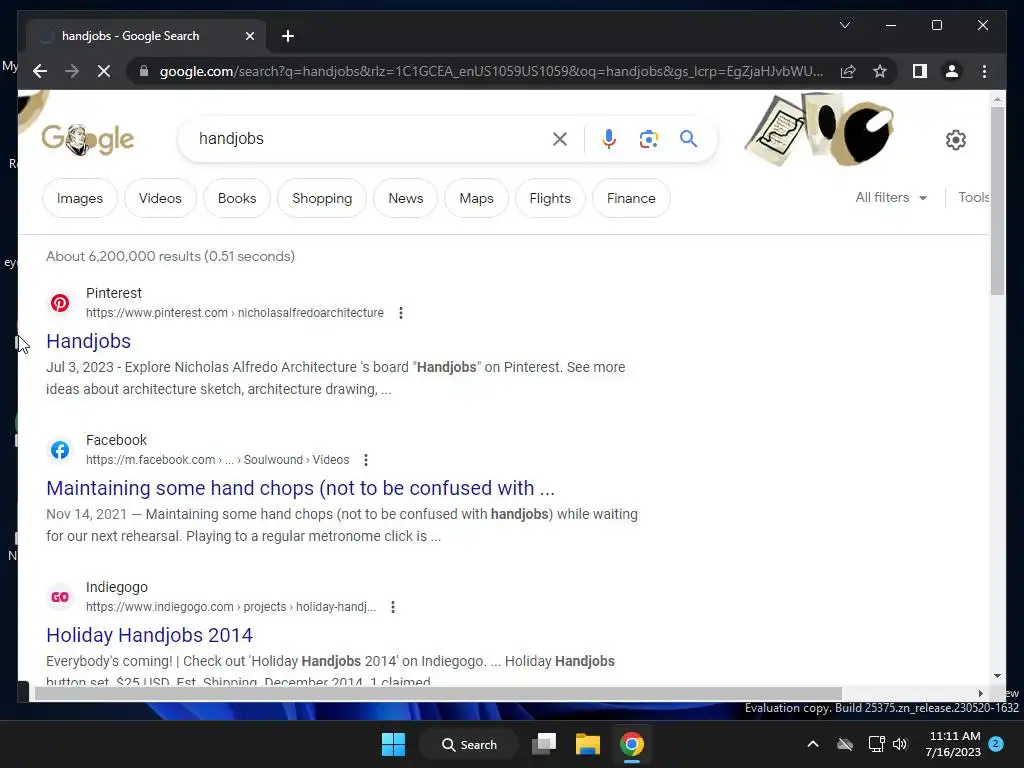This screenshot has width=1024, height=768.
Task: Open the Chrome side panel
Action: (x=920, y=71)
